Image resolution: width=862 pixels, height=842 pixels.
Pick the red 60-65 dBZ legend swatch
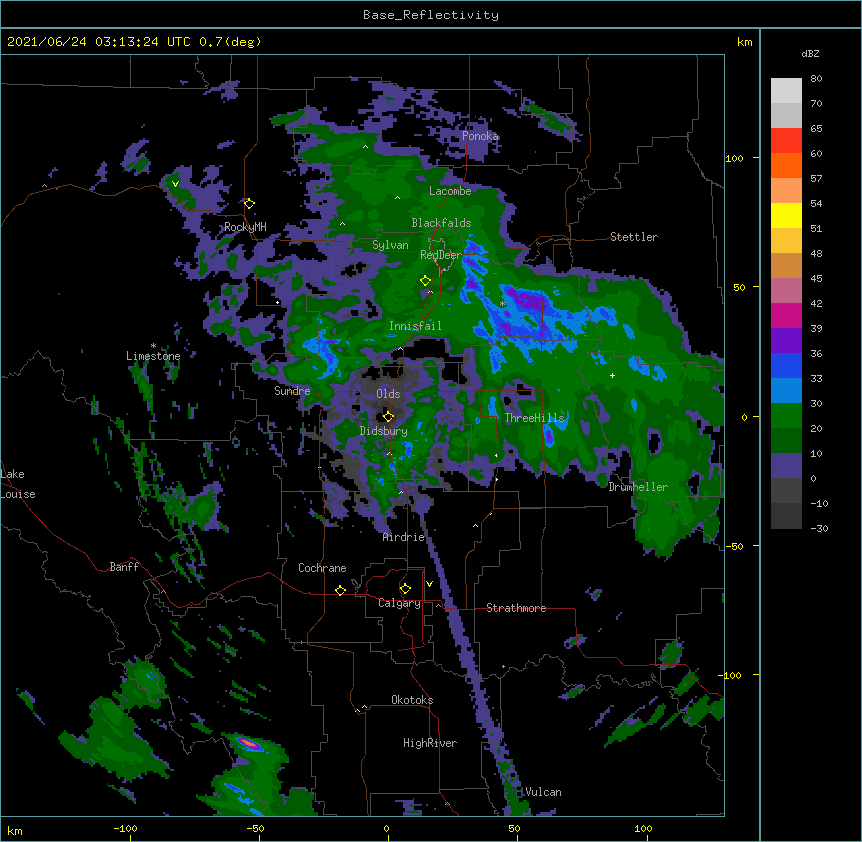[786, 141]
